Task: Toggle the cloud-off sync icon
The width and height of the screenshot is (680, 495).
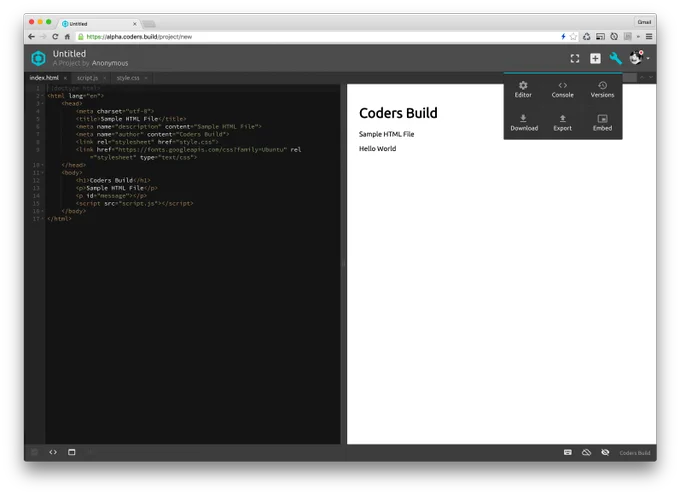Action: [x=586, y=452]
